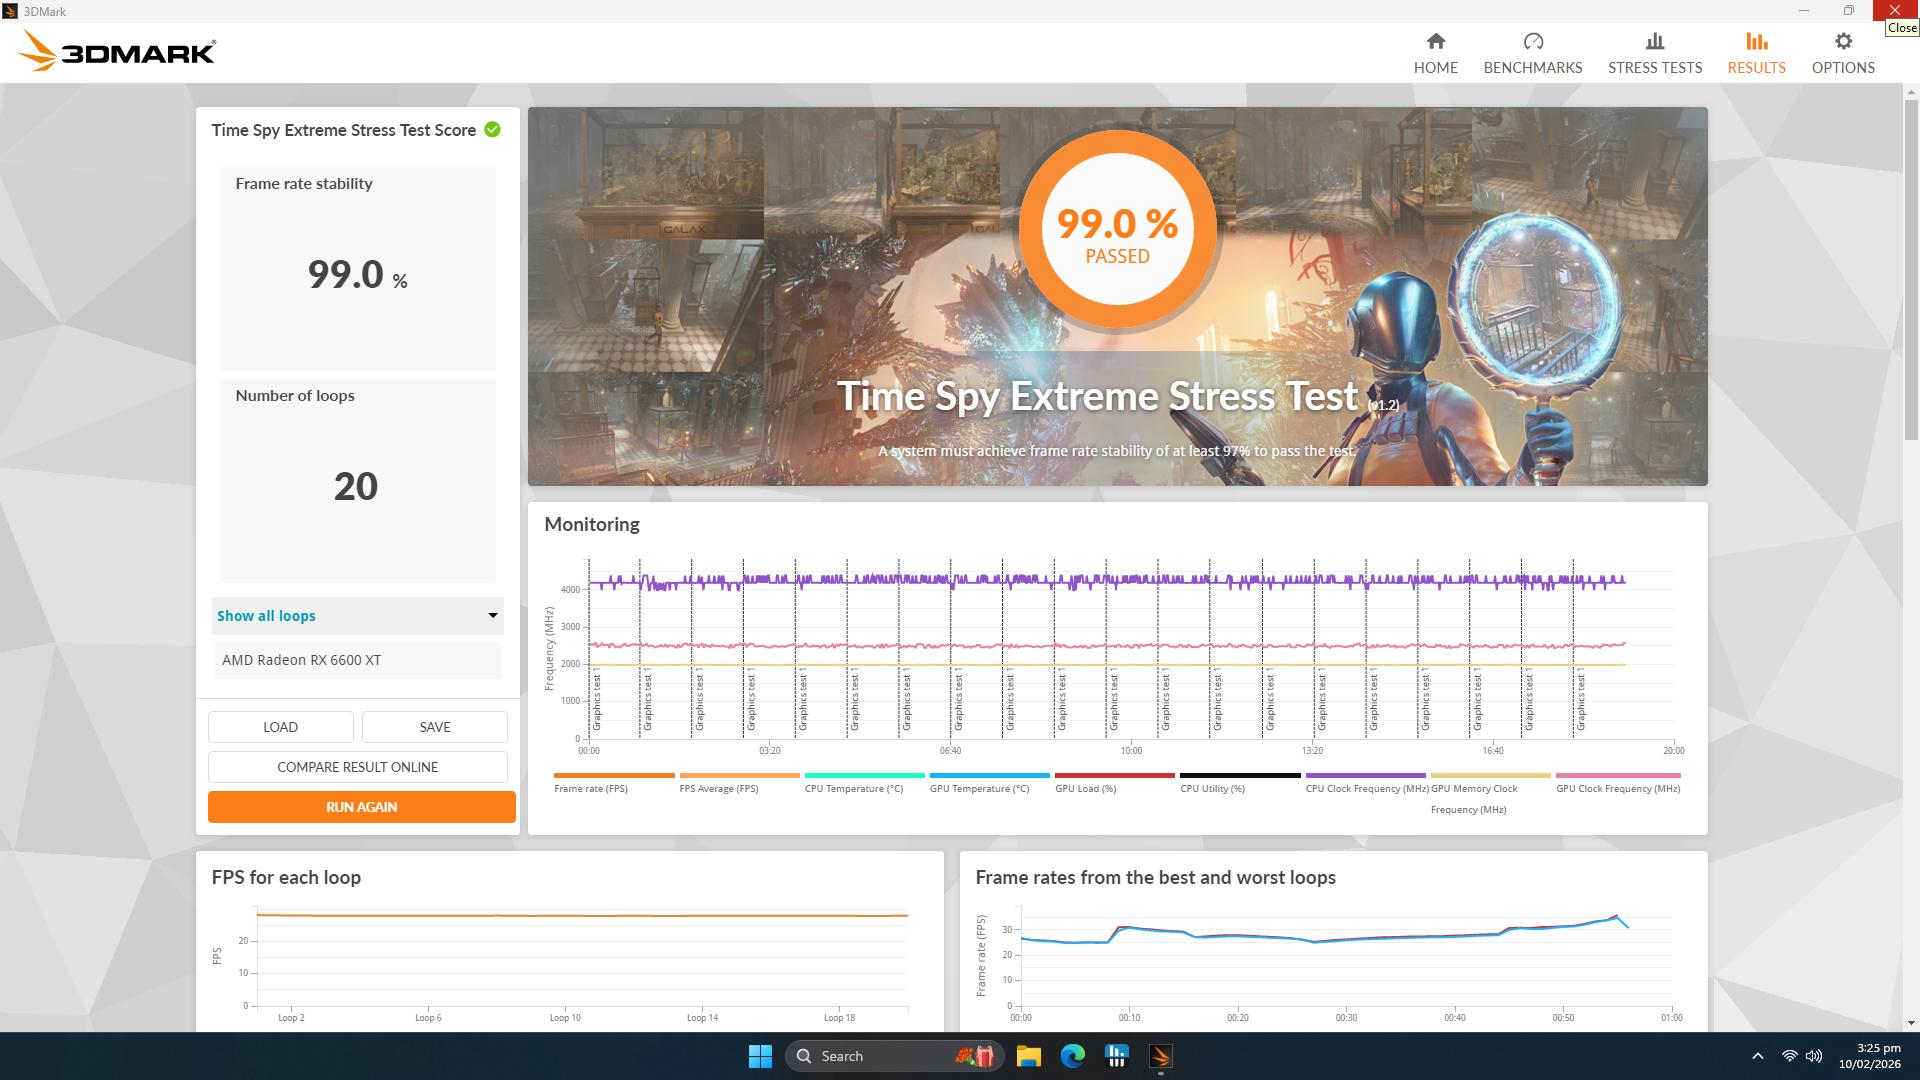The height and width of the screenshot is (1080, 1920).
Task: Toggle the CPU Temperature legend series
Action: coord(864,783)
